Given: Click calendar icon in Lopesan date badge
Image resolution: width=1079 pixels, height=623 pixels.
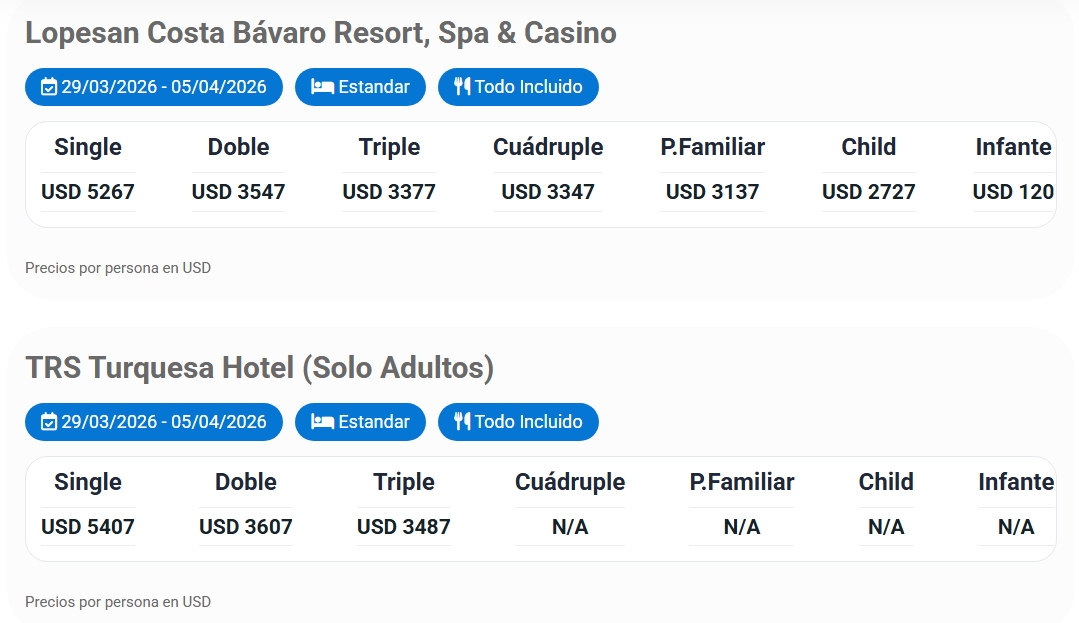Looking at the screenshot, I should (x=49, y=87).
